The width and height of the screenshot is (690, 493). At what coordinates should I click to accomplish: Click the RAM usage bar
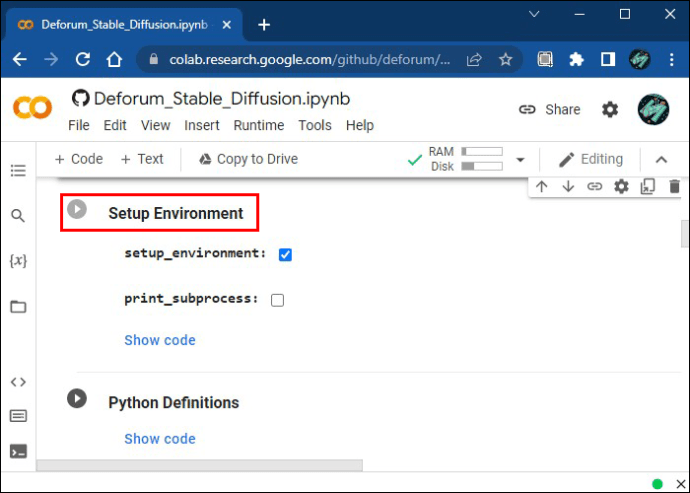point(482,151)
